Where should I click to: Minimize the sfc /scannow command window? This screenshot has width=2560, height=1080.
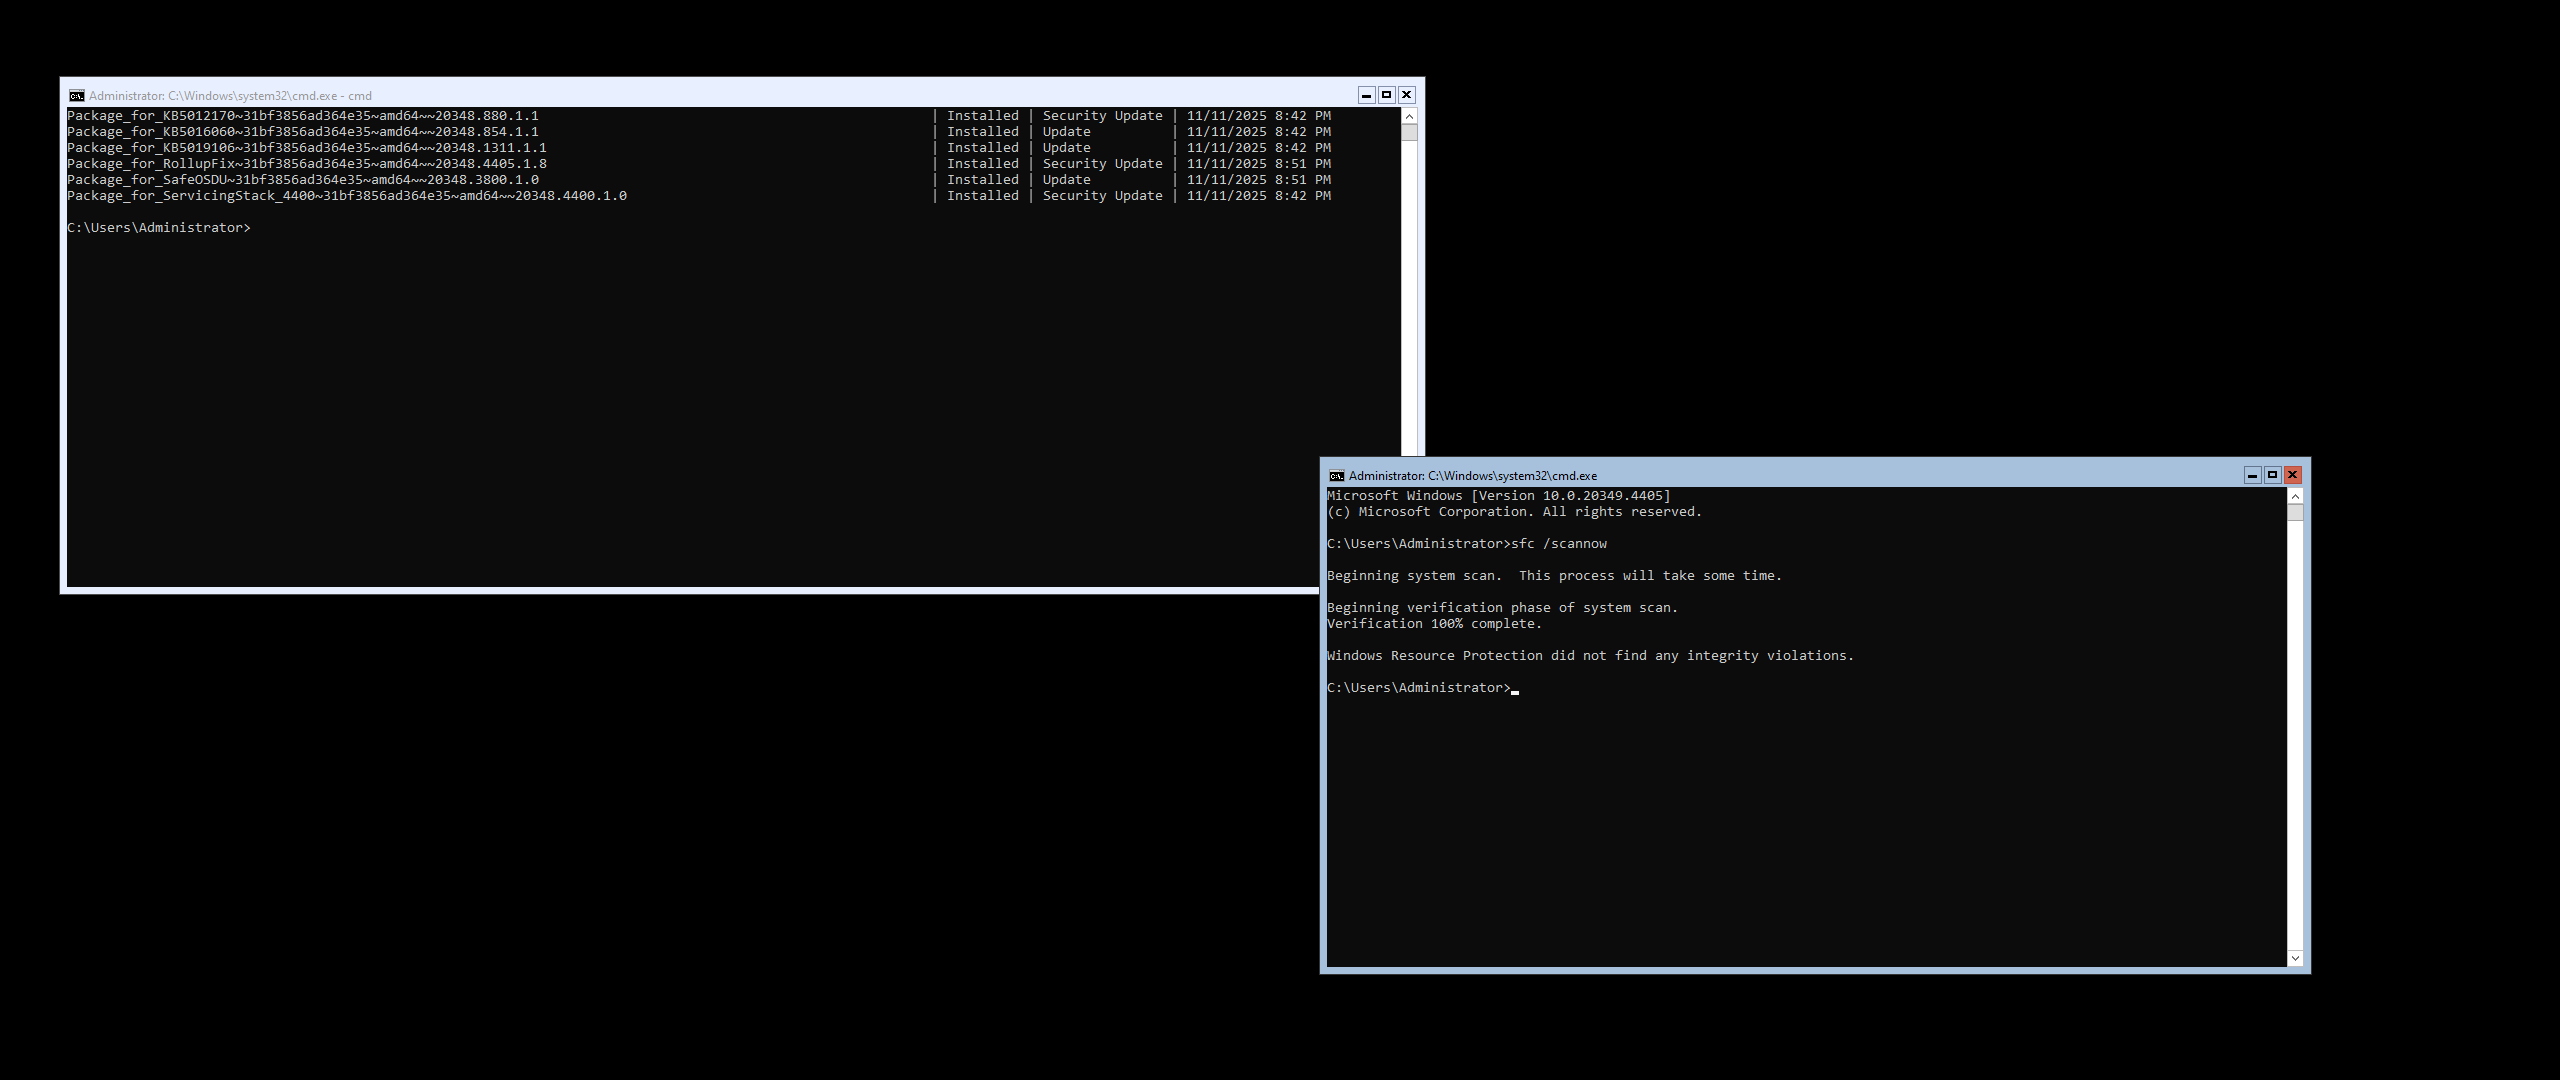pos(2252,476)
